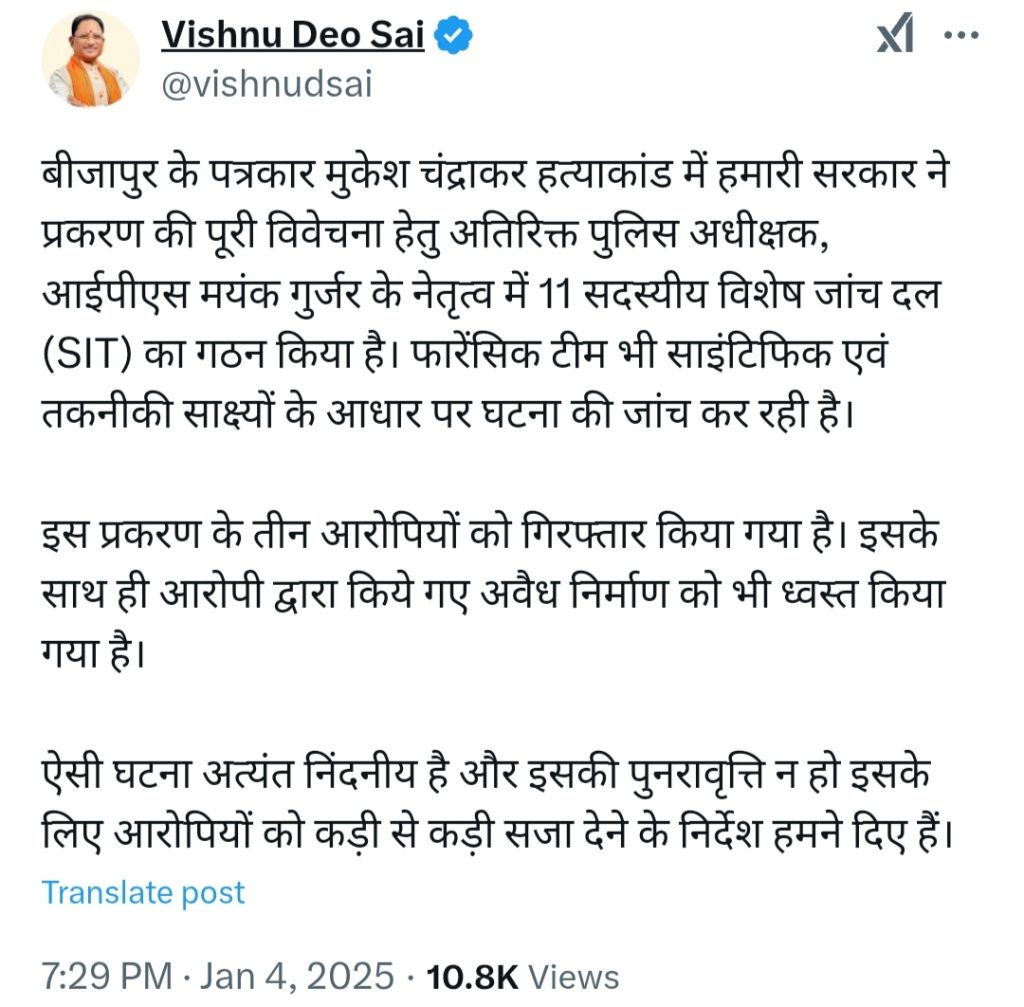Click the blue verified checkmark badge
This screenshot has height=1007, width=1024.
[453, 36]
